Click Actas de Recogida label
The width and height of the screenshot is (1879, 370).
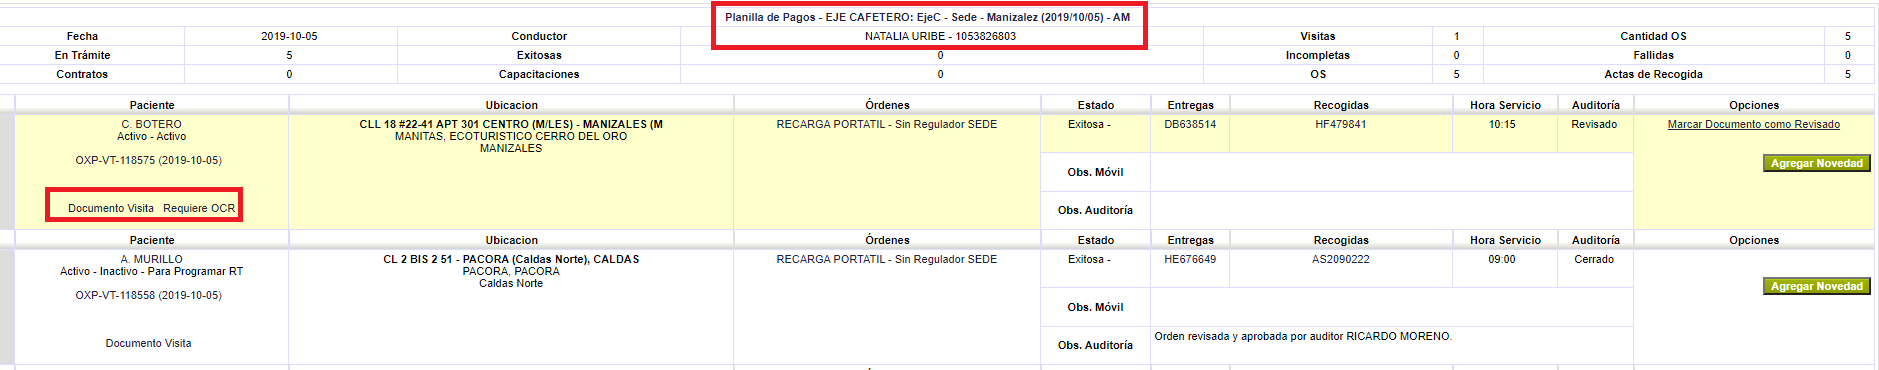(x=1653, y=74)
